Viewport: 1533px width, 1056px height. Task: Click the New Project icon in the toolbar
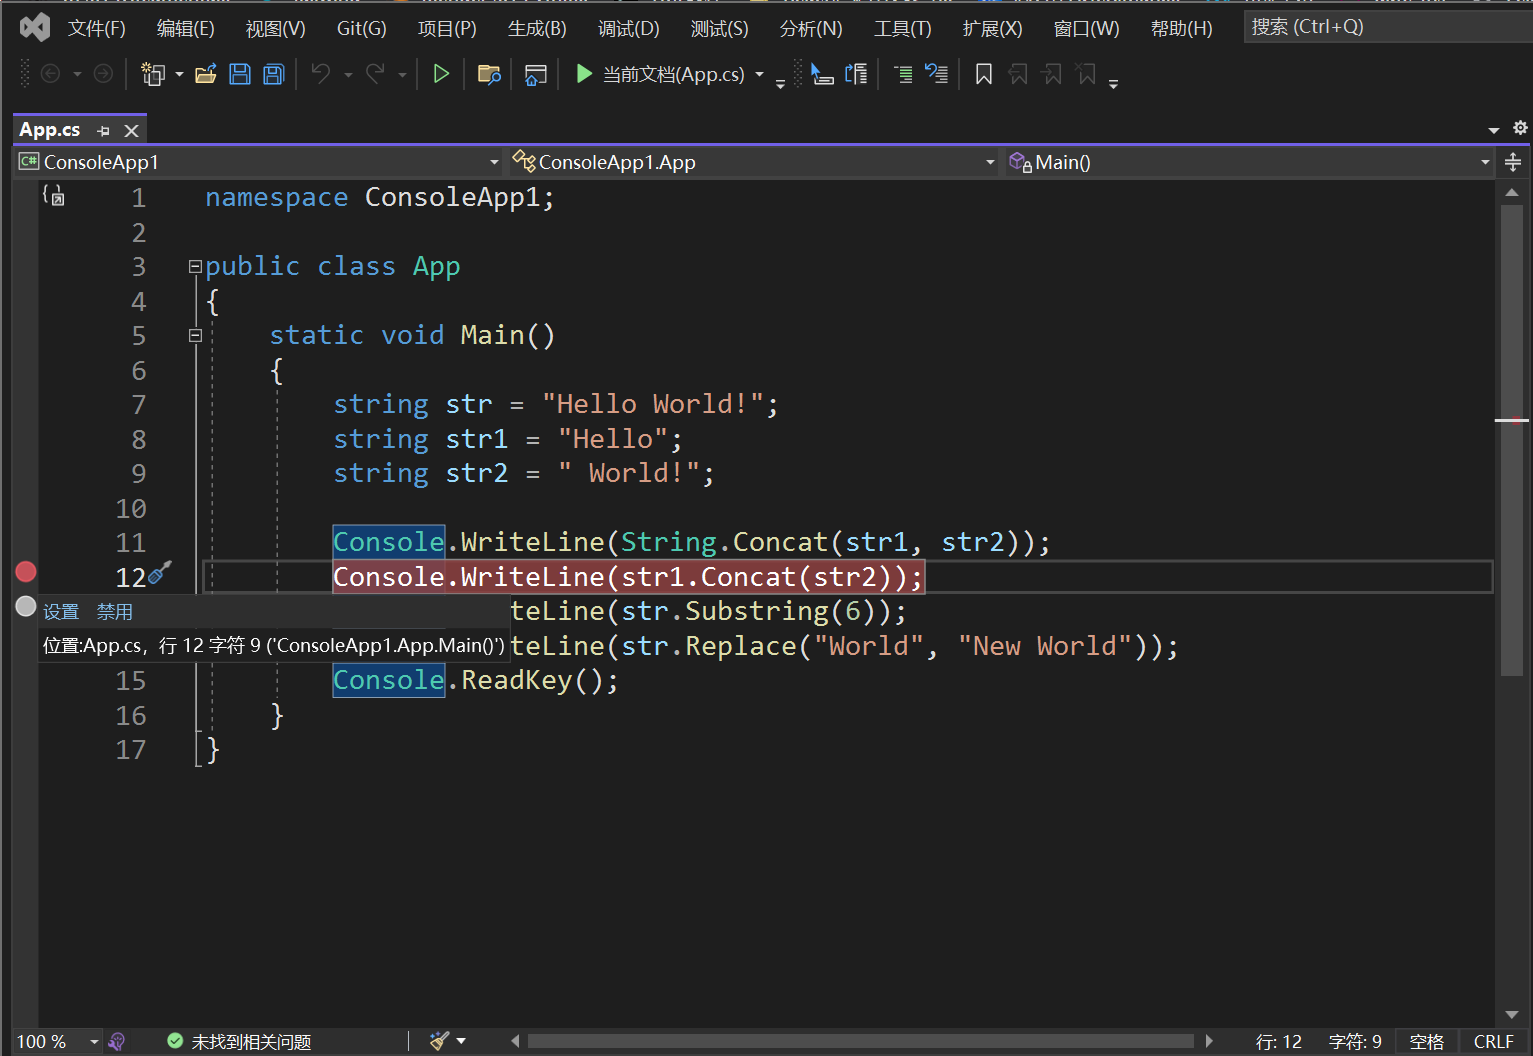pos(153,74)
